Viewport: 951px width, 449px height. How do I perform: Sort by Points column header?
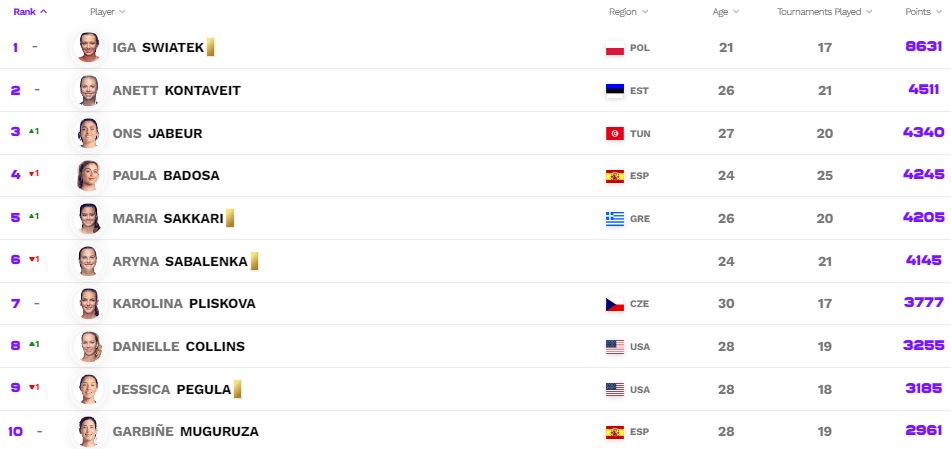923,12
